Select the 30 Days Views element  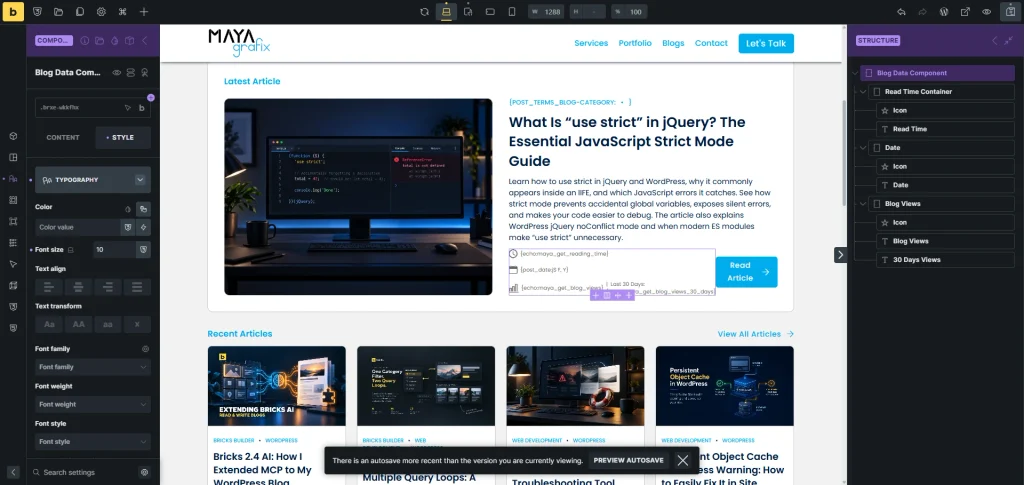pyautogui.click(x=945, y=260)
